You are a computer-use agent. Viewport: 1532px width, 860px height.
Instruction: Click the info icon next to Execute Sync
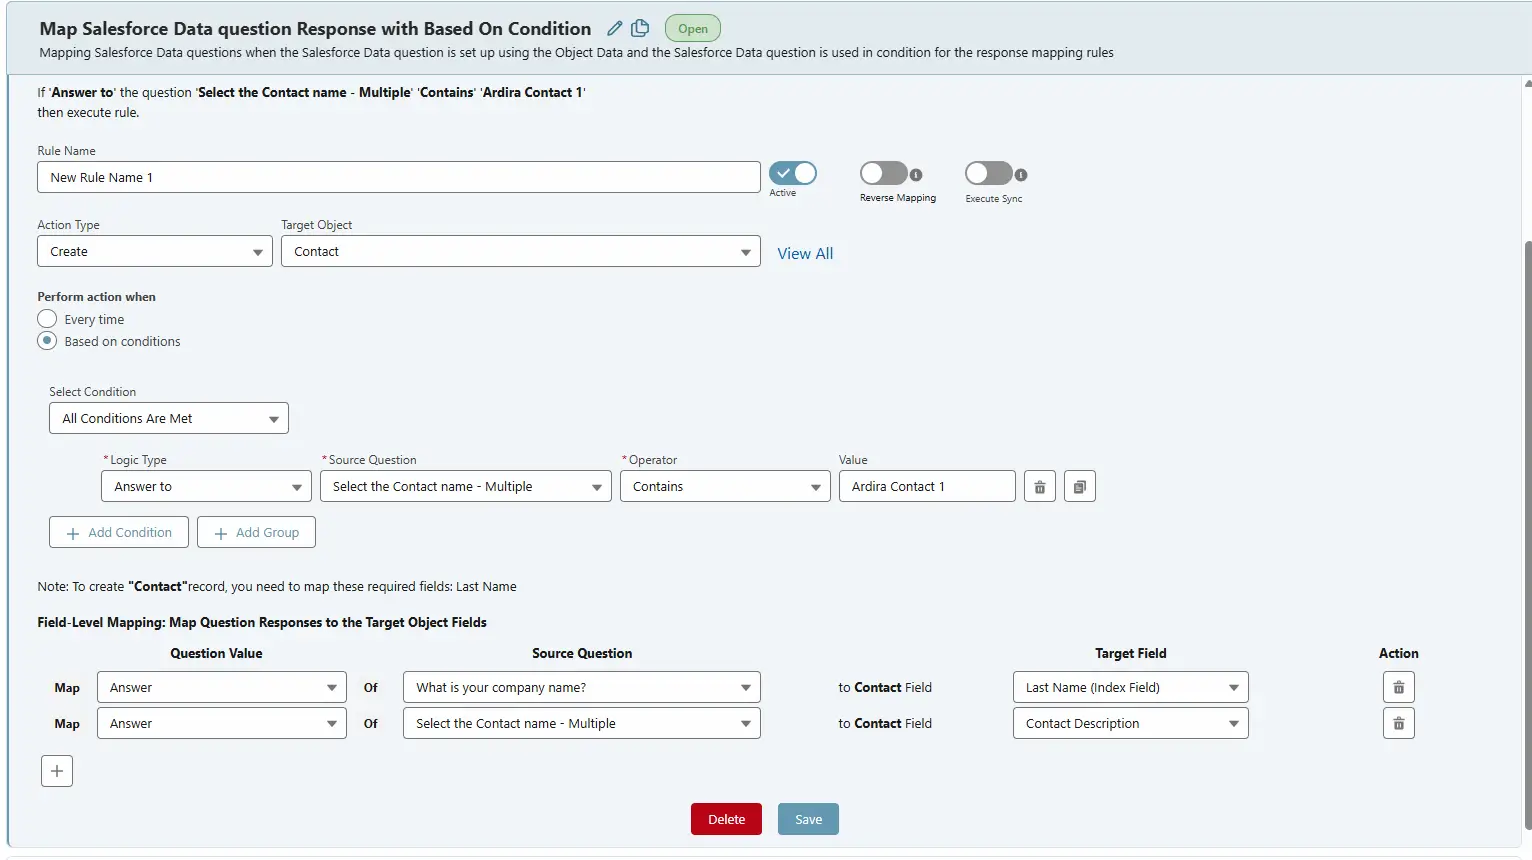coord(1021,175)
